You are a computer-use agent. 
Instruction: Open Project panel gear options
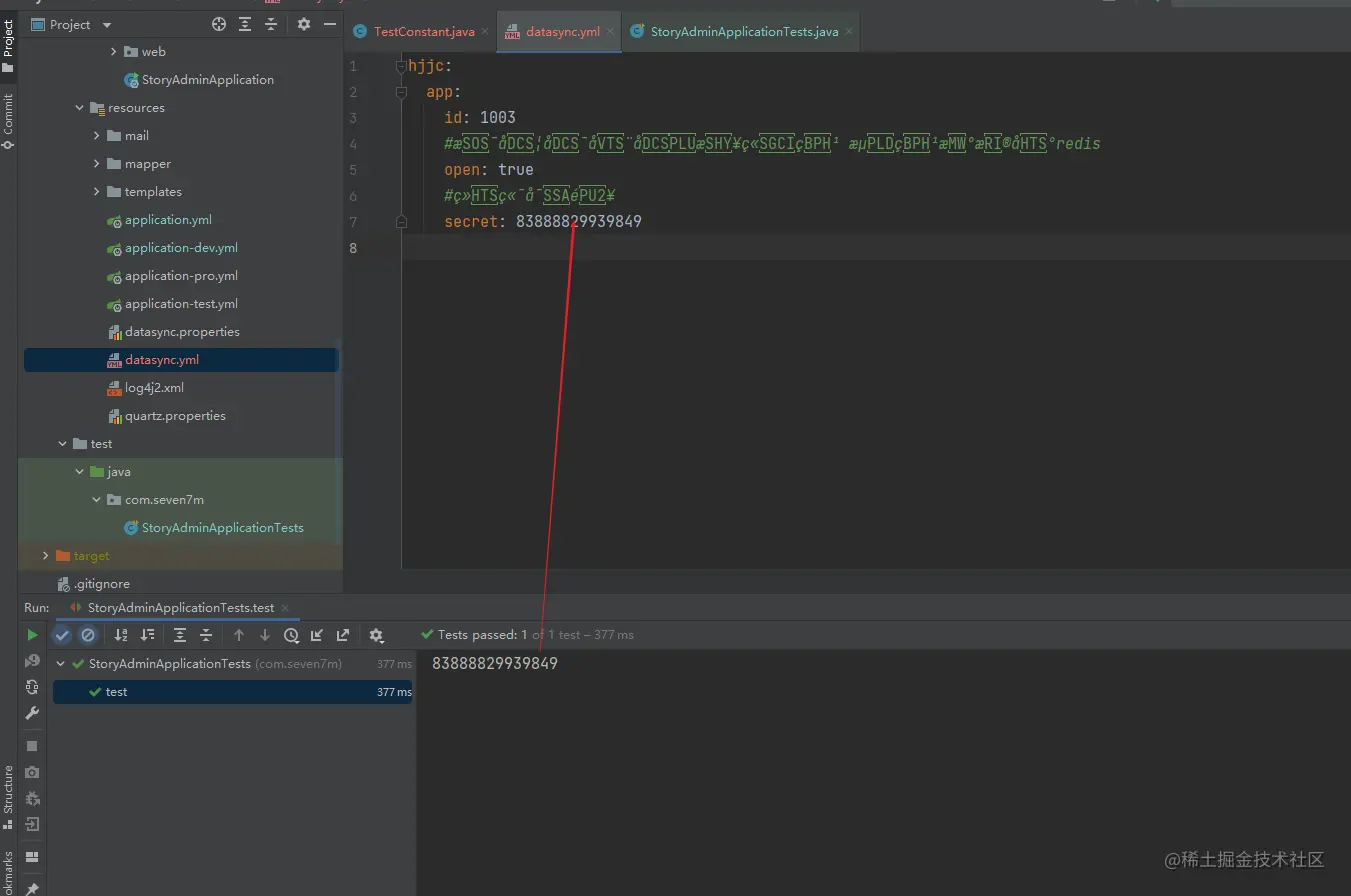click(304, 24)
